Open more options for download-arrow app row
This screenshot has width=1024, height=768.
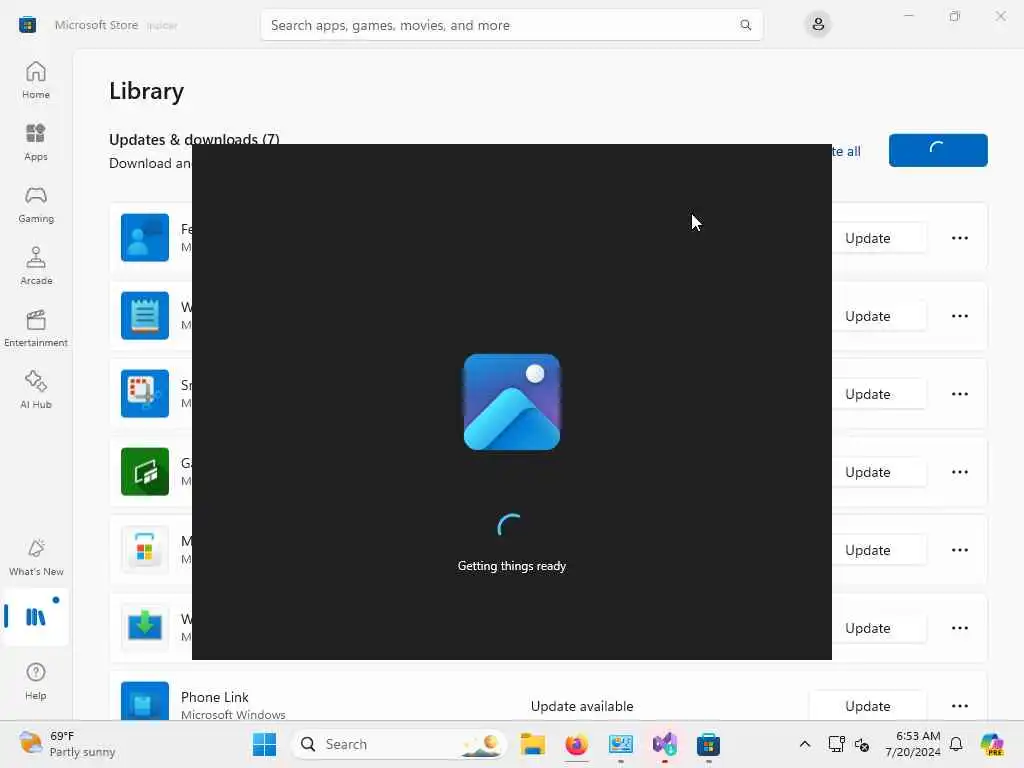[x=959, y=628]
